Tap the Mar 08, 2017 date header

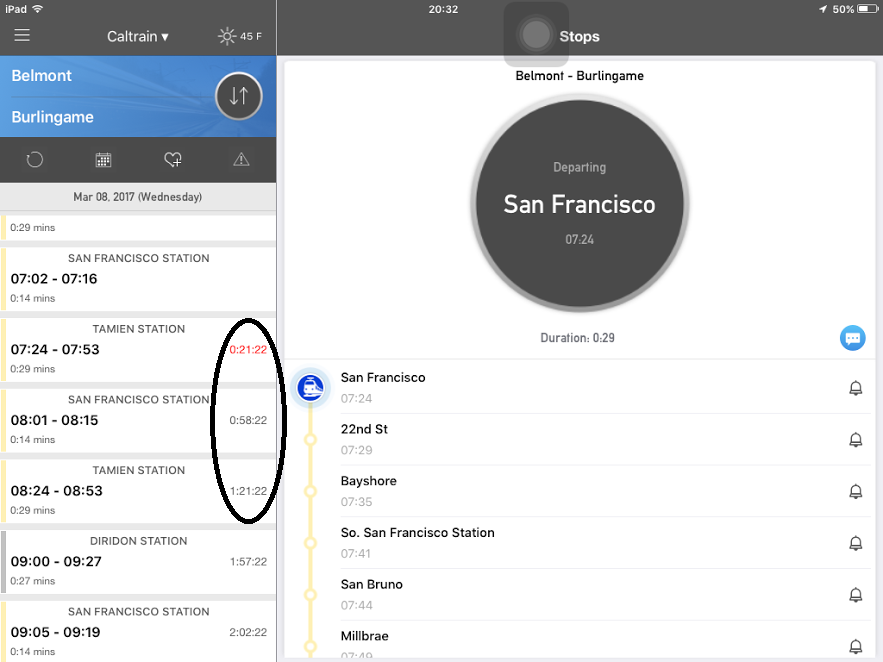coord(138,197)
